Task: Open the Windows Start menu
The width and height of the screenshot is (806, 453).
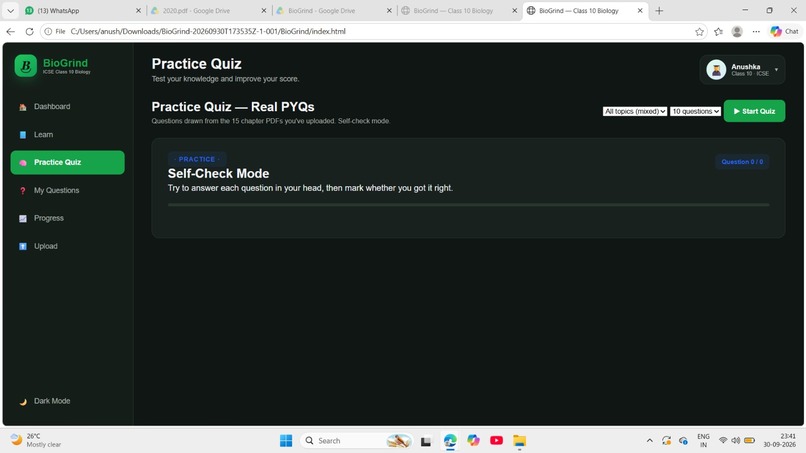Action: (286, 441)
